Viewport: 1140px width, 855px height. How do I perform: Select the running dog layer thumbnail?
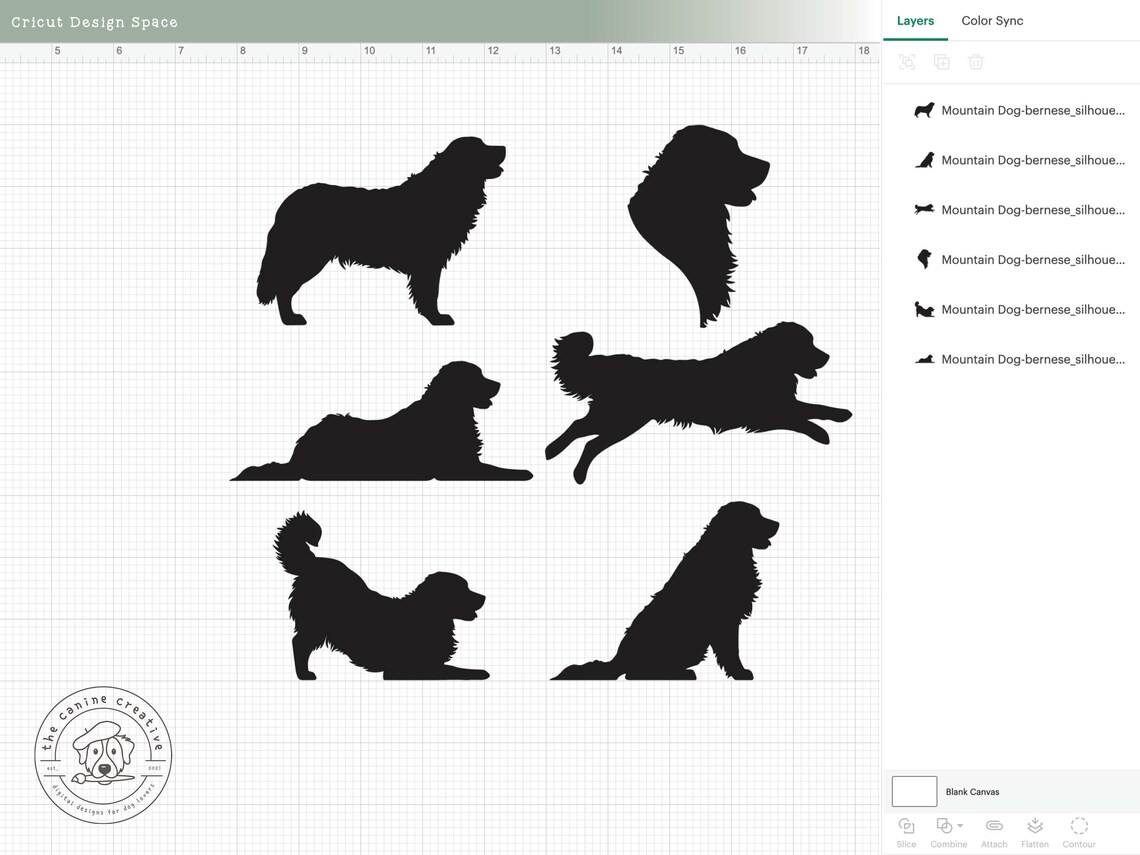[x=924, y=209]
